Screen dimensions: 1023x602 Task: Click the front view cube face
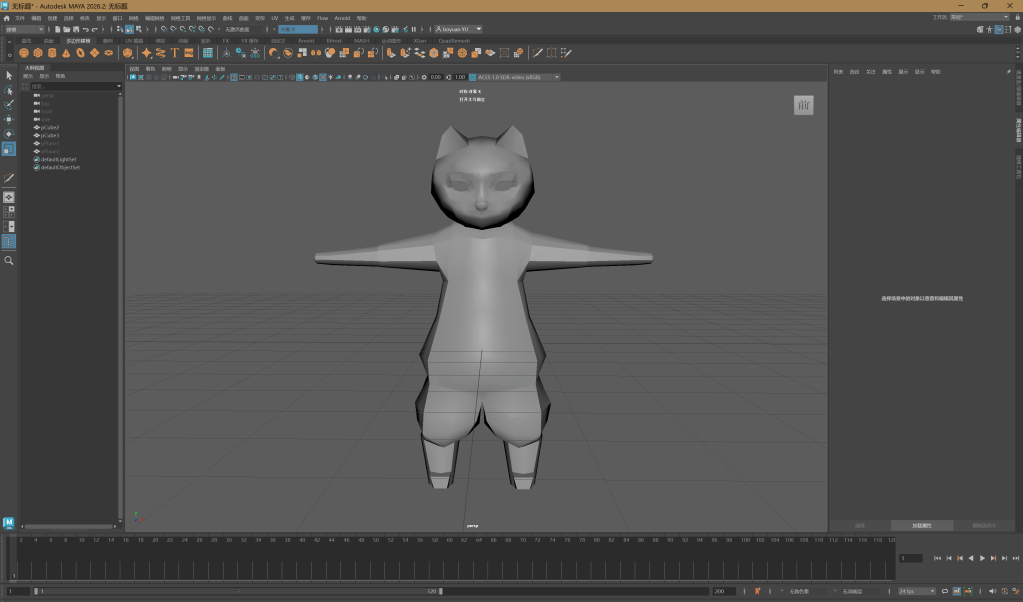pyautogui.click(x=803, y=105)
